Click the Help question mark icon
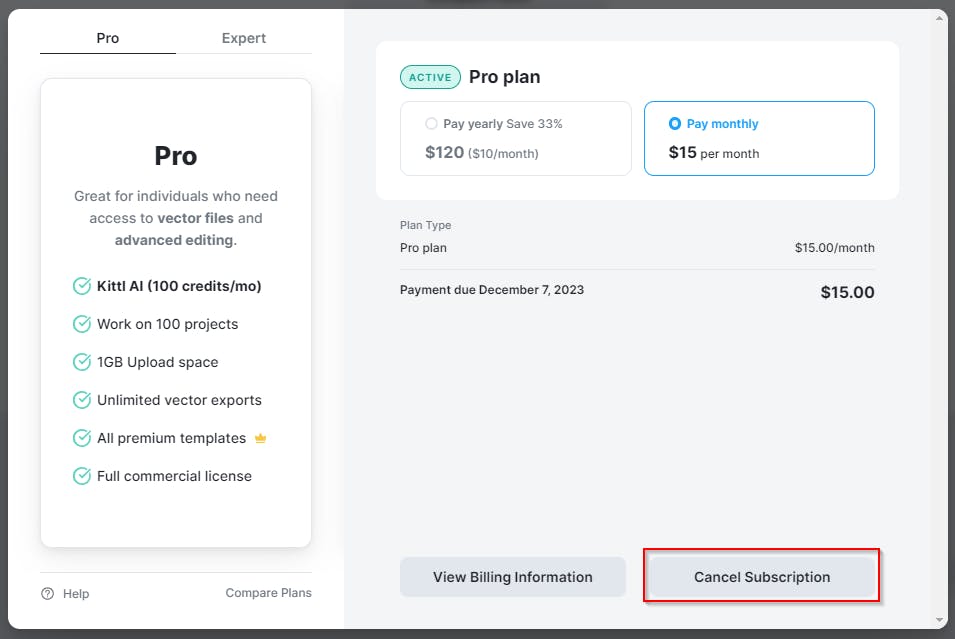955x639 pixels. coord(47,594)
